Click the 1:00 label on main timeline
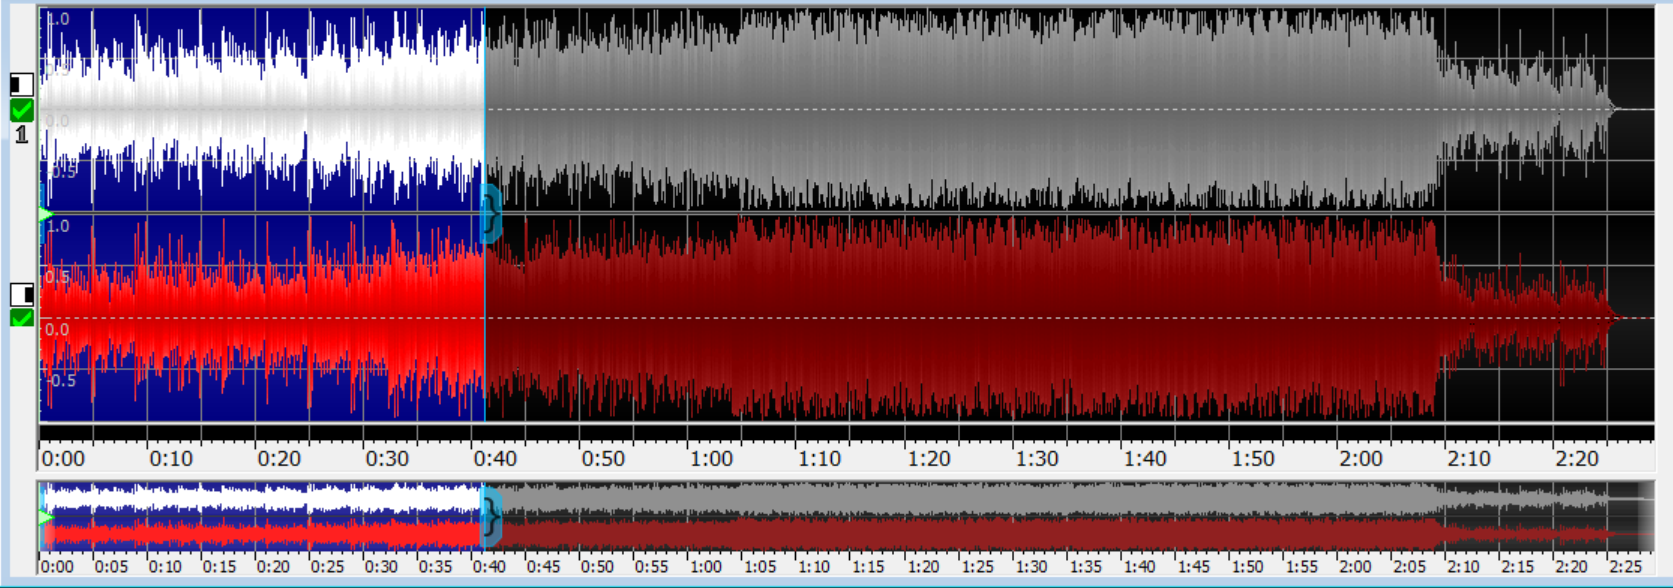The image size is (1673, 588). tap(711, 459)
